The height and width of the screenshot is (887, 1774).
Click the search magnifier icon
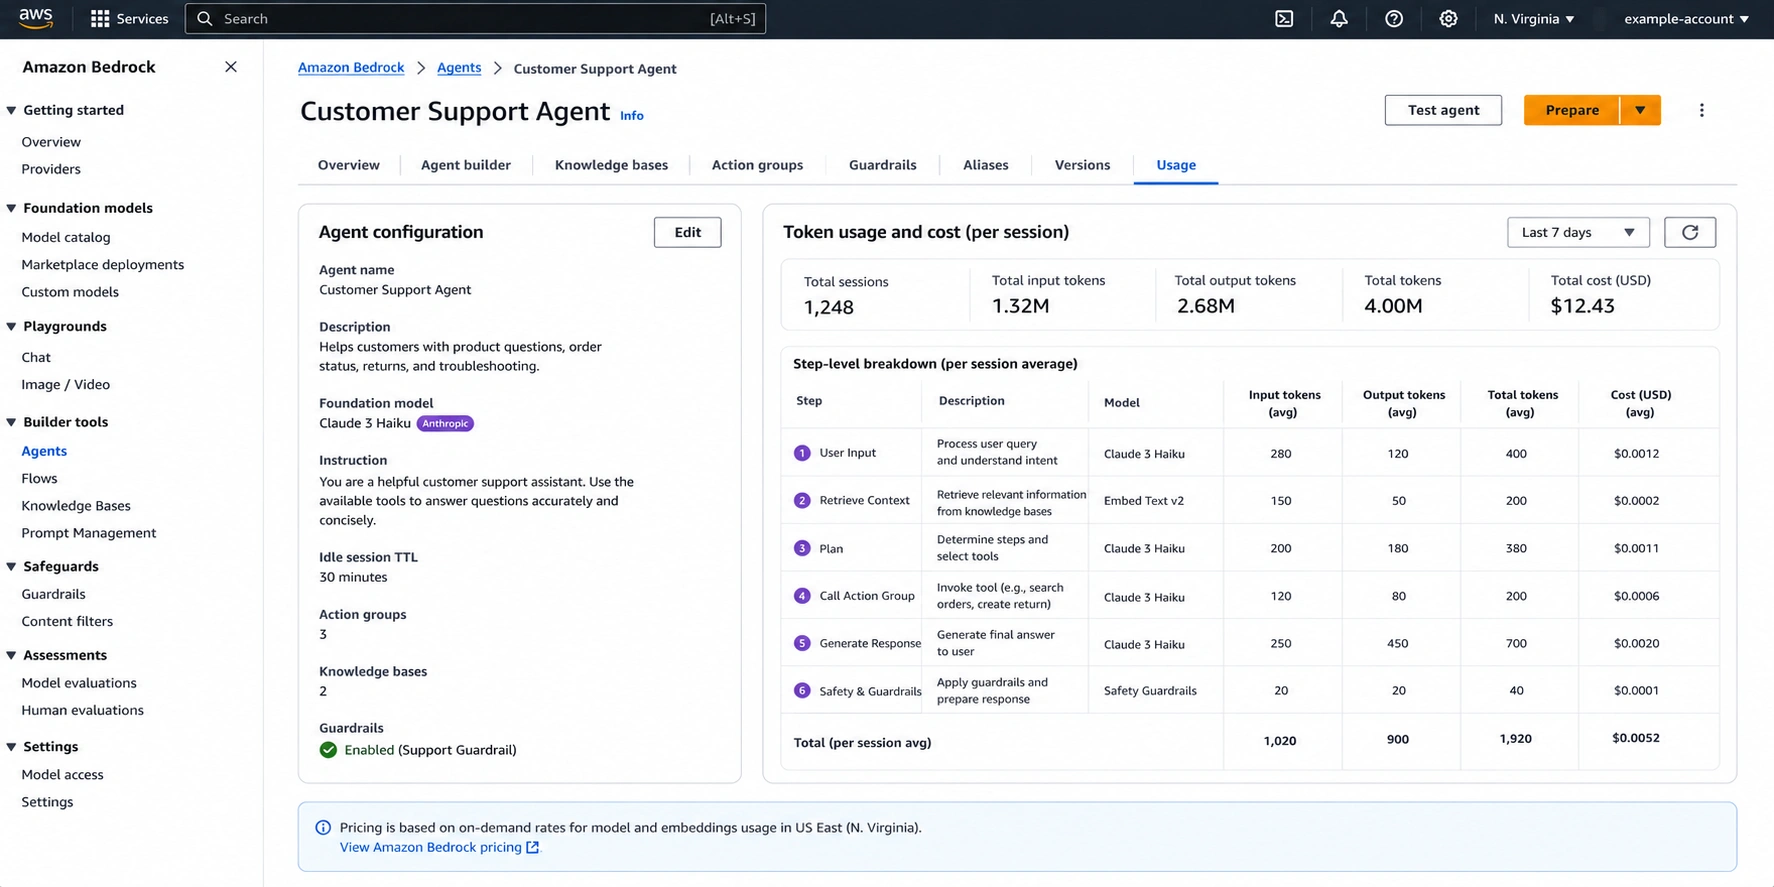click(x=205, y=18)
